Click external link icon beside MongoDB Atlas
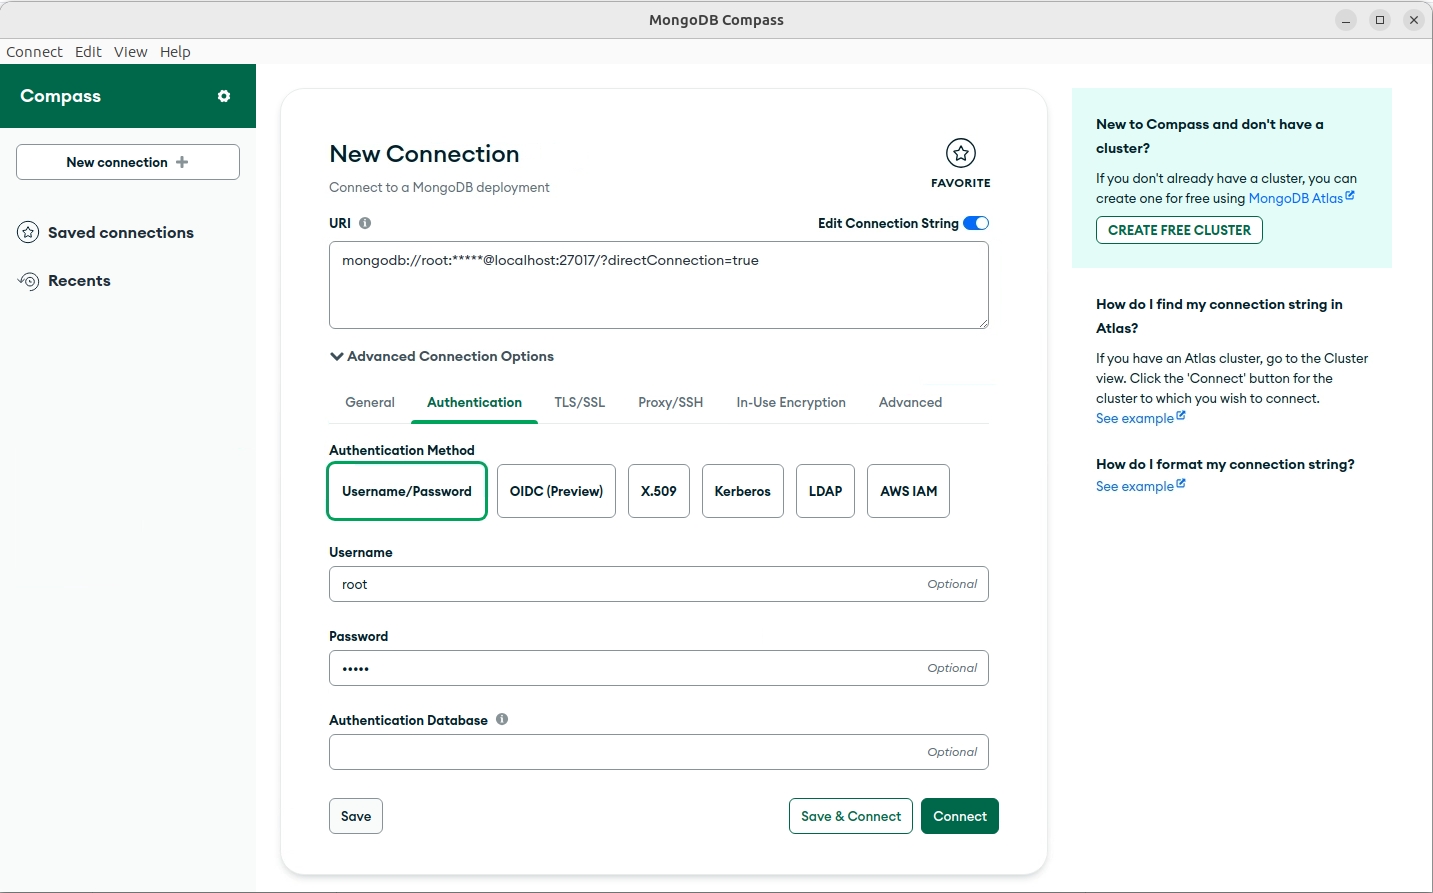Viewport: 1433px width, 893px height. (1350, 196)
